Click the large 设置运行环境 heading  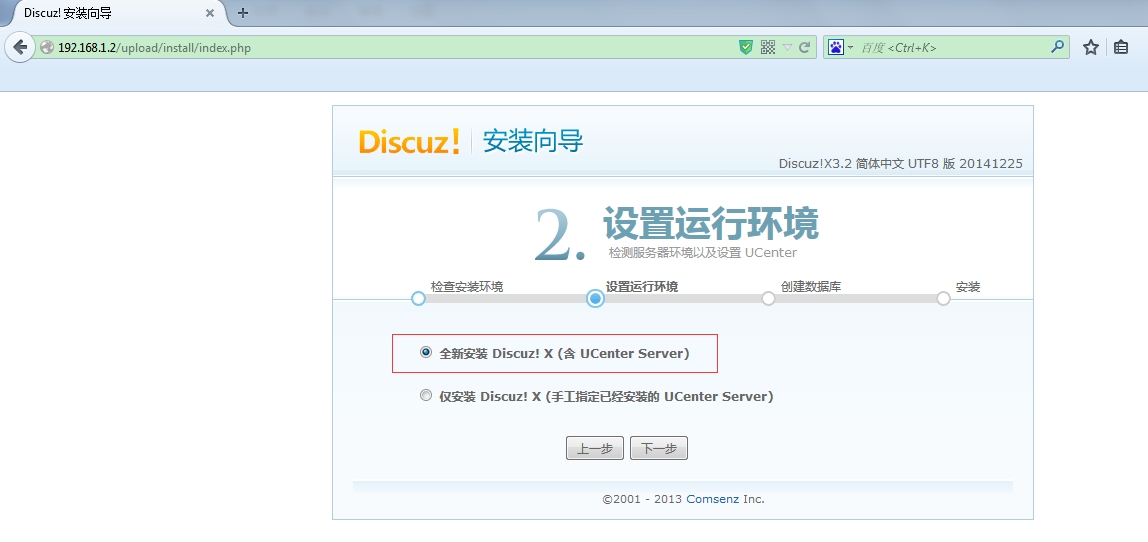(711, 223)
